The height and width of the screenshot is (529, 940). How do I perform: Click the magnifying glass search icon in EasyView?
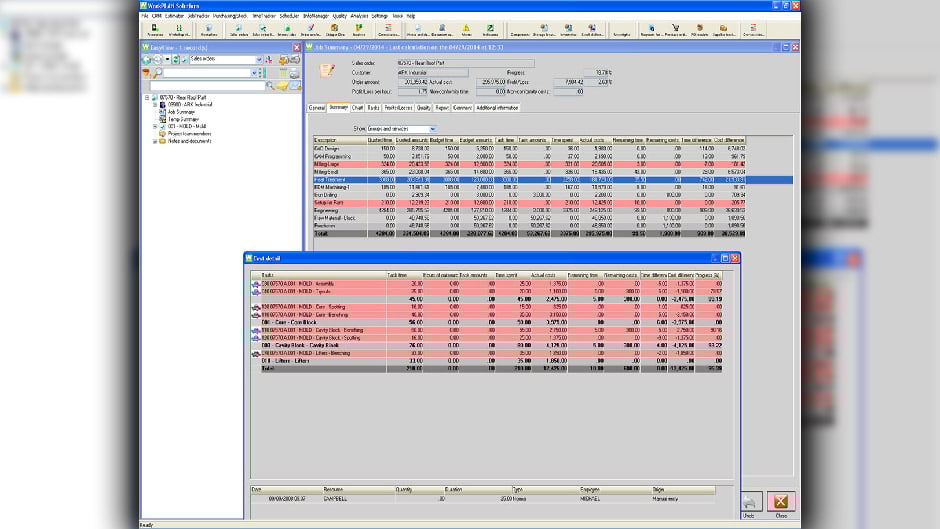coord(157,73)
